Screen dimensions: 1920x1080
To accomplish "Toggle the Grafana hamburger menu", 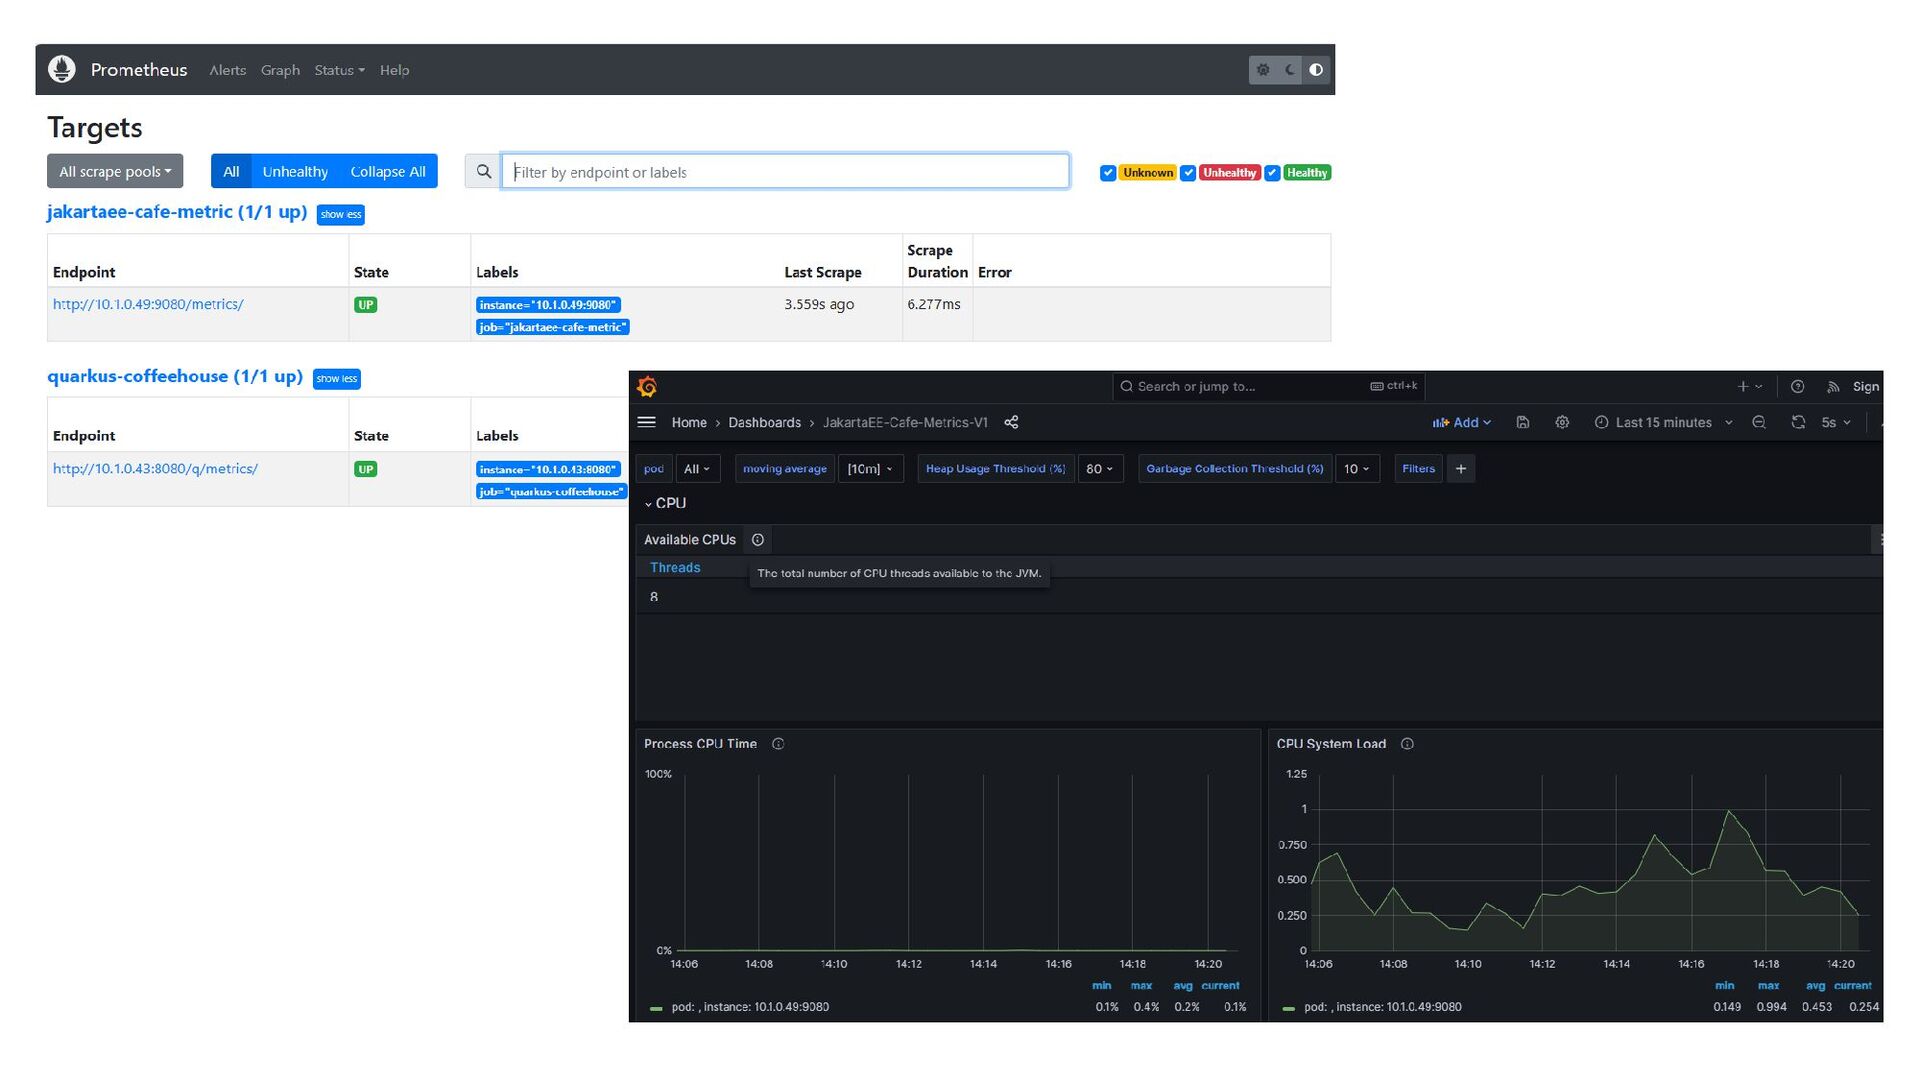I will tap(647, 422).
